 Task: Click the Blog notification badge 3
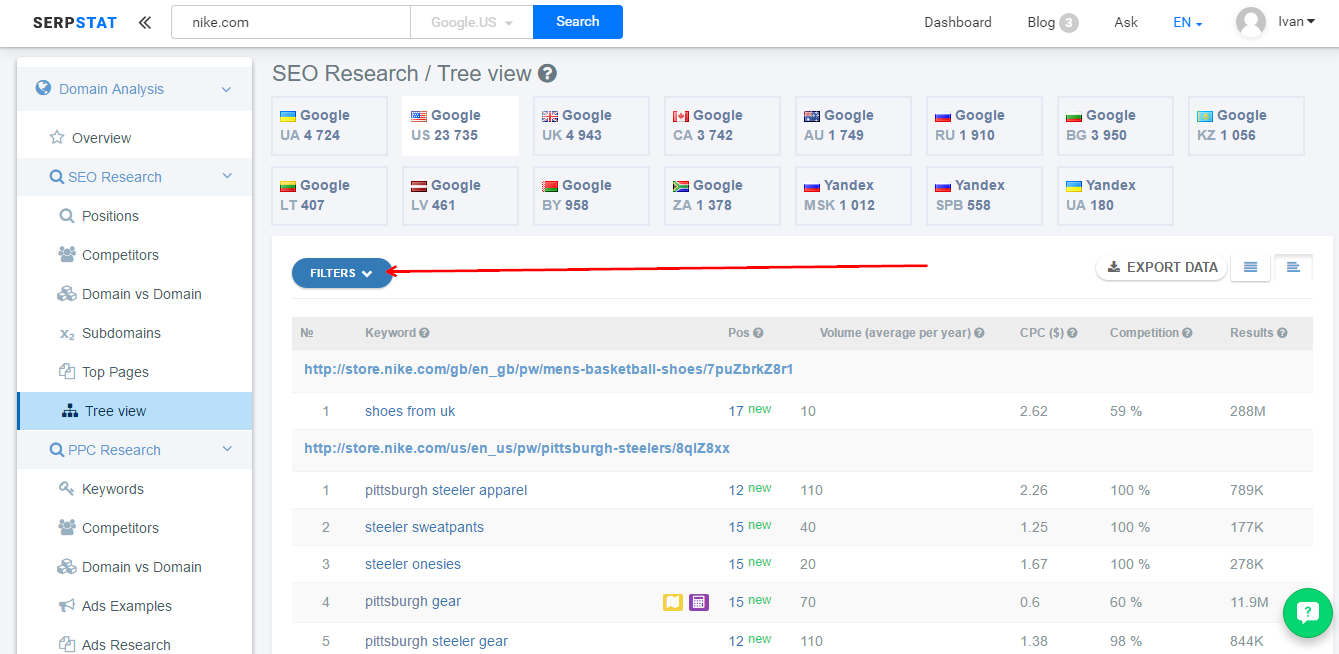click(x=1069, y=22)
